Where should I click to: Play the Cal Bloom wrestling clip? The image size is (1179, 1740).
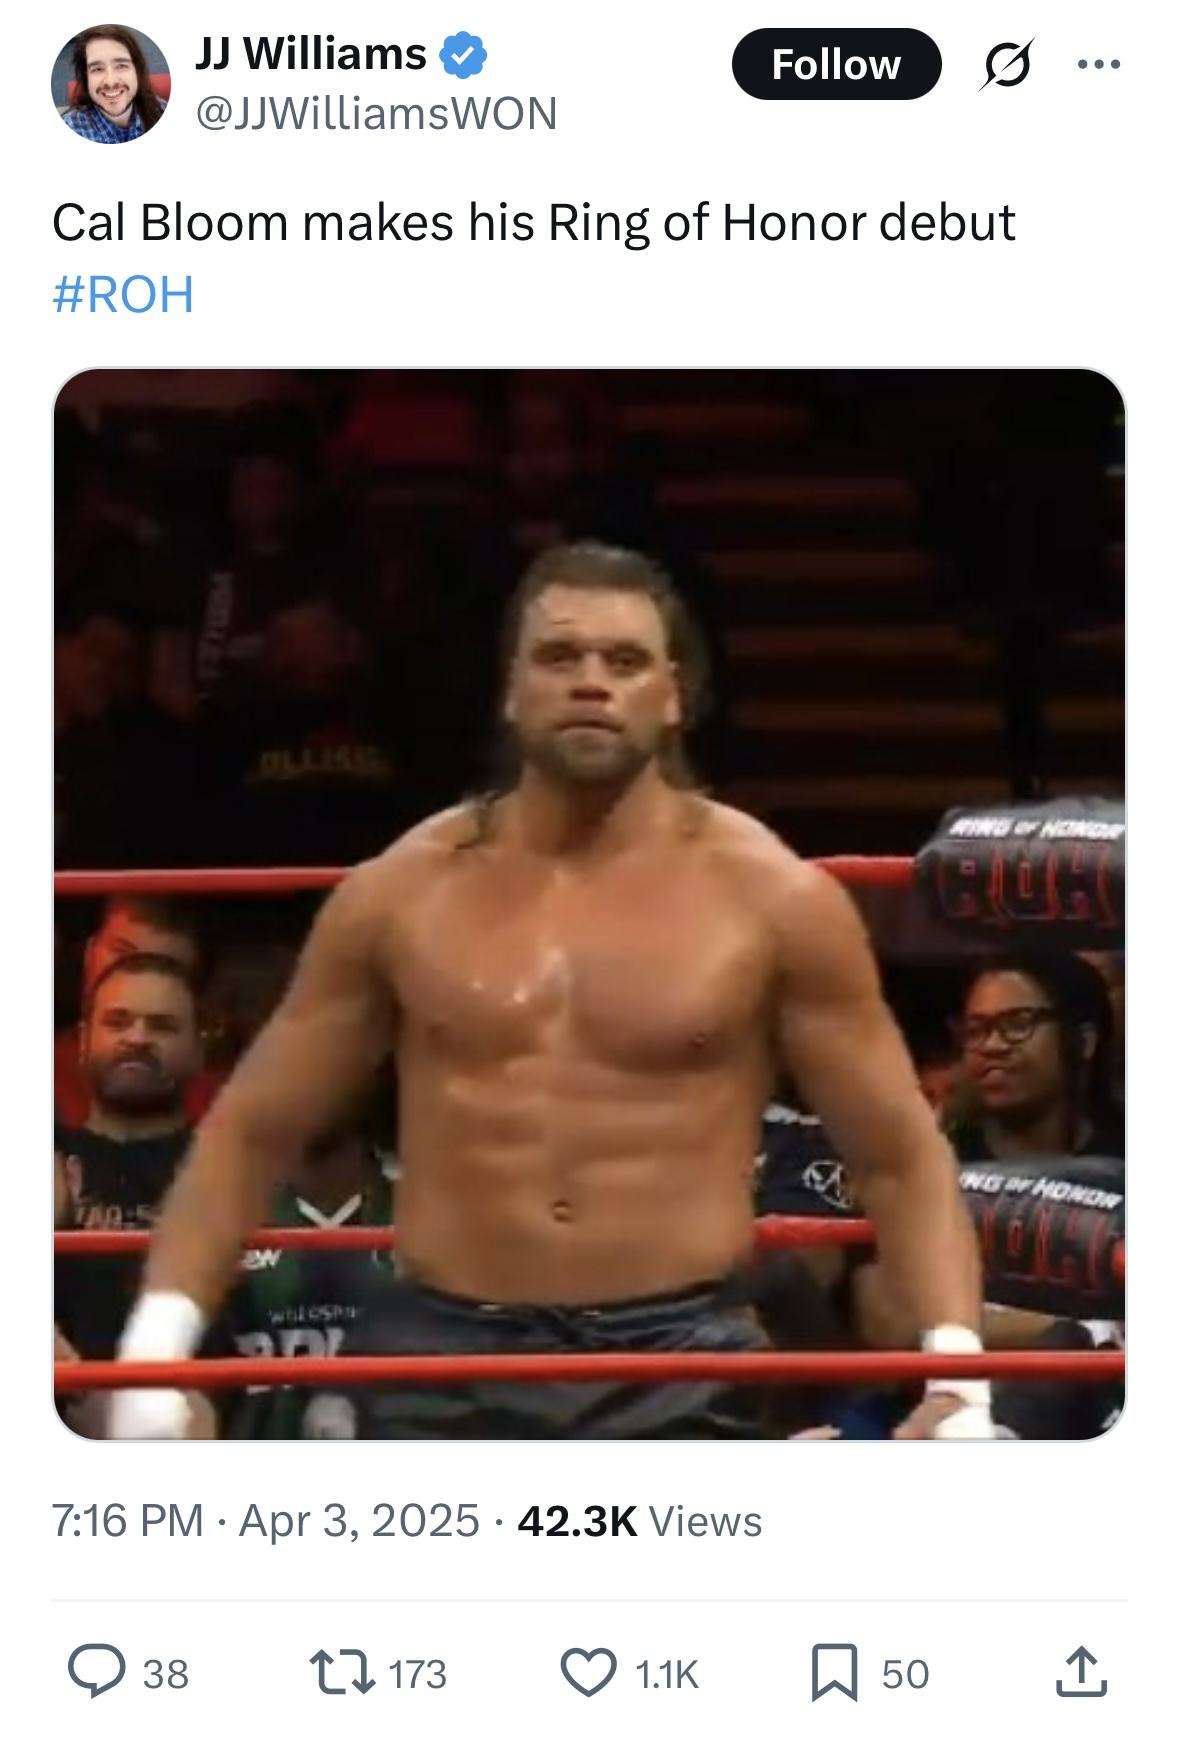589,904
